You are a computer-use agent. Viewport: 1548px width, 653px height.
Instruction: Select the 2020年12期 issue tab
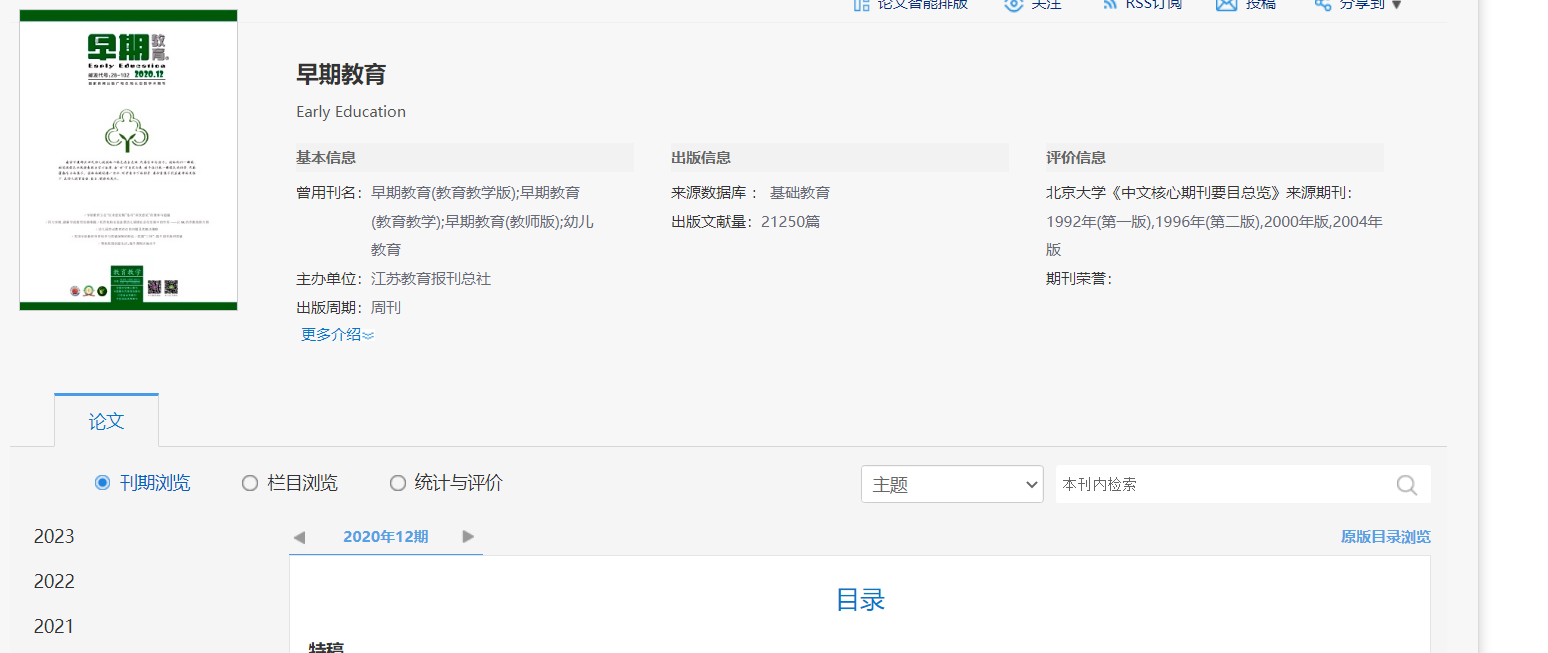point(385,537)
